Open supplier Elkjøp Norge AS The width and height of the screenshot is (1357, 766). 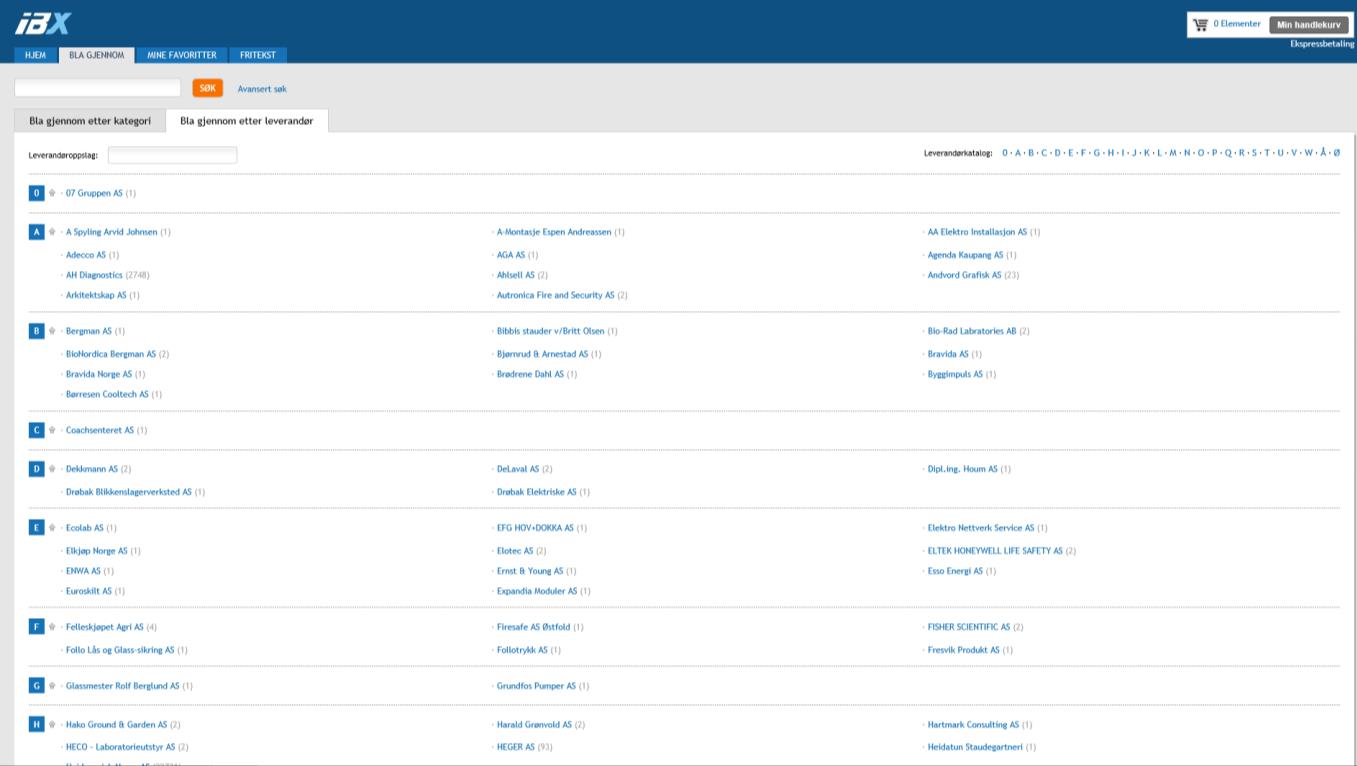point(97,551)
